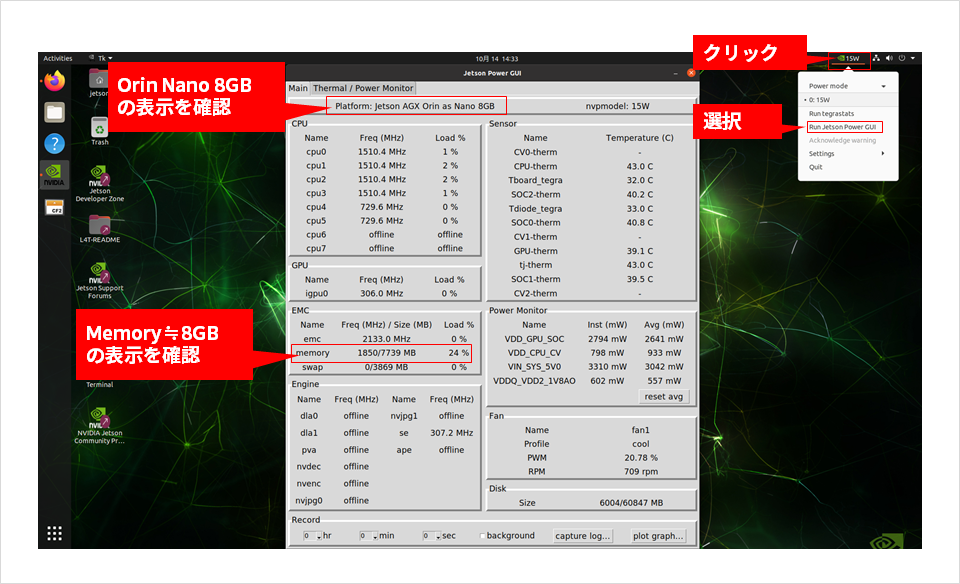Minimize the Jetson Power GUI window

click(x=675, y=73)
